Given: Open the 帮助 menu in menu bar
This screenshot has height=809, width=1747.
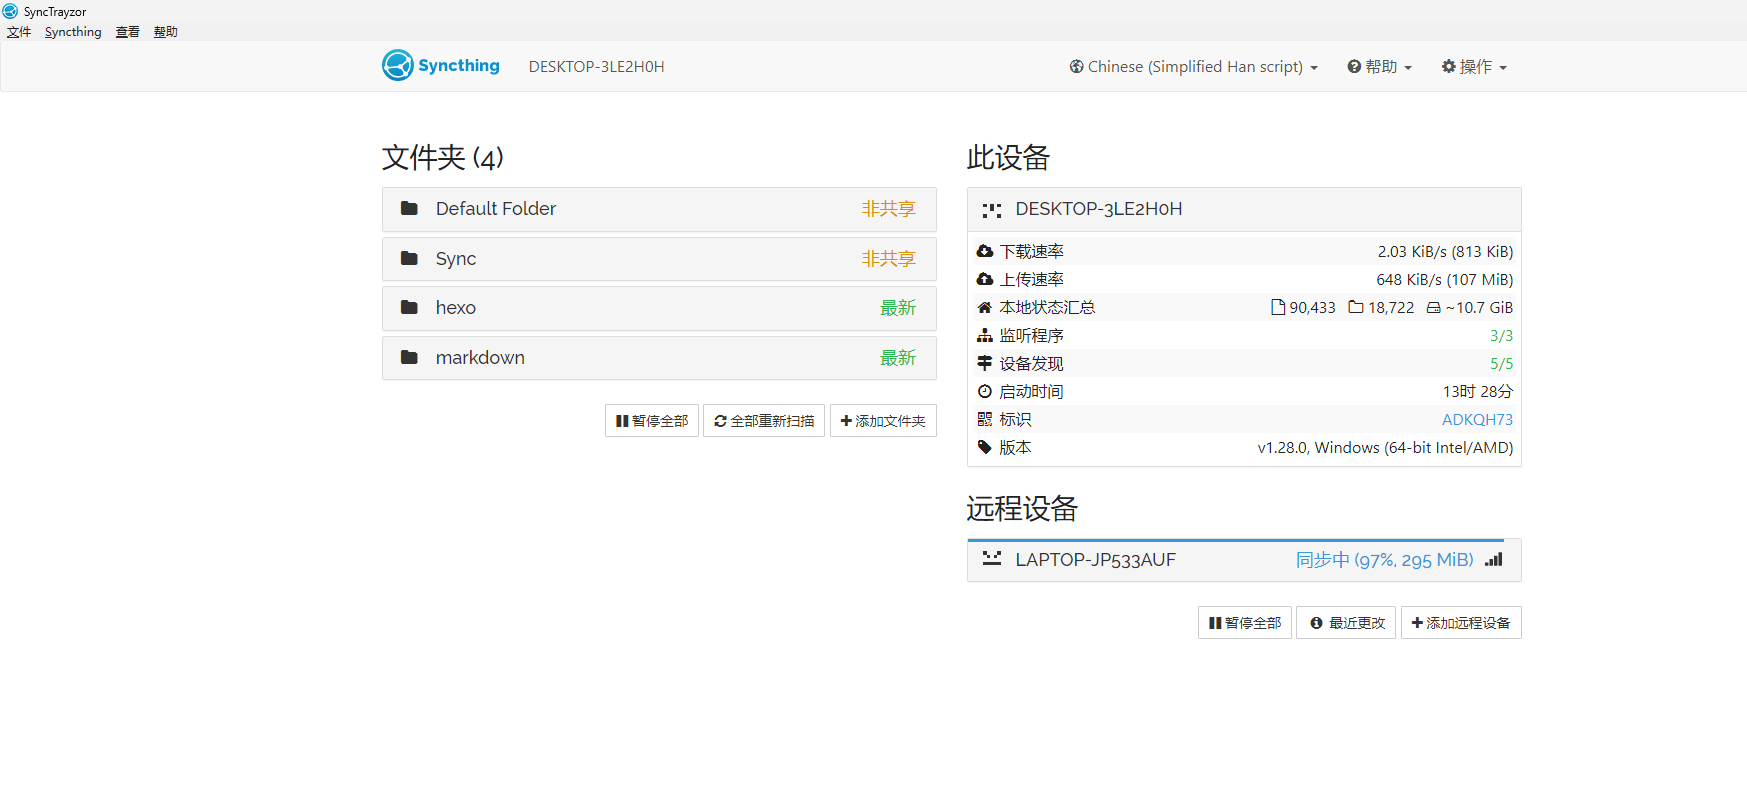Looking at the screenshot, I should coord(165,32).
